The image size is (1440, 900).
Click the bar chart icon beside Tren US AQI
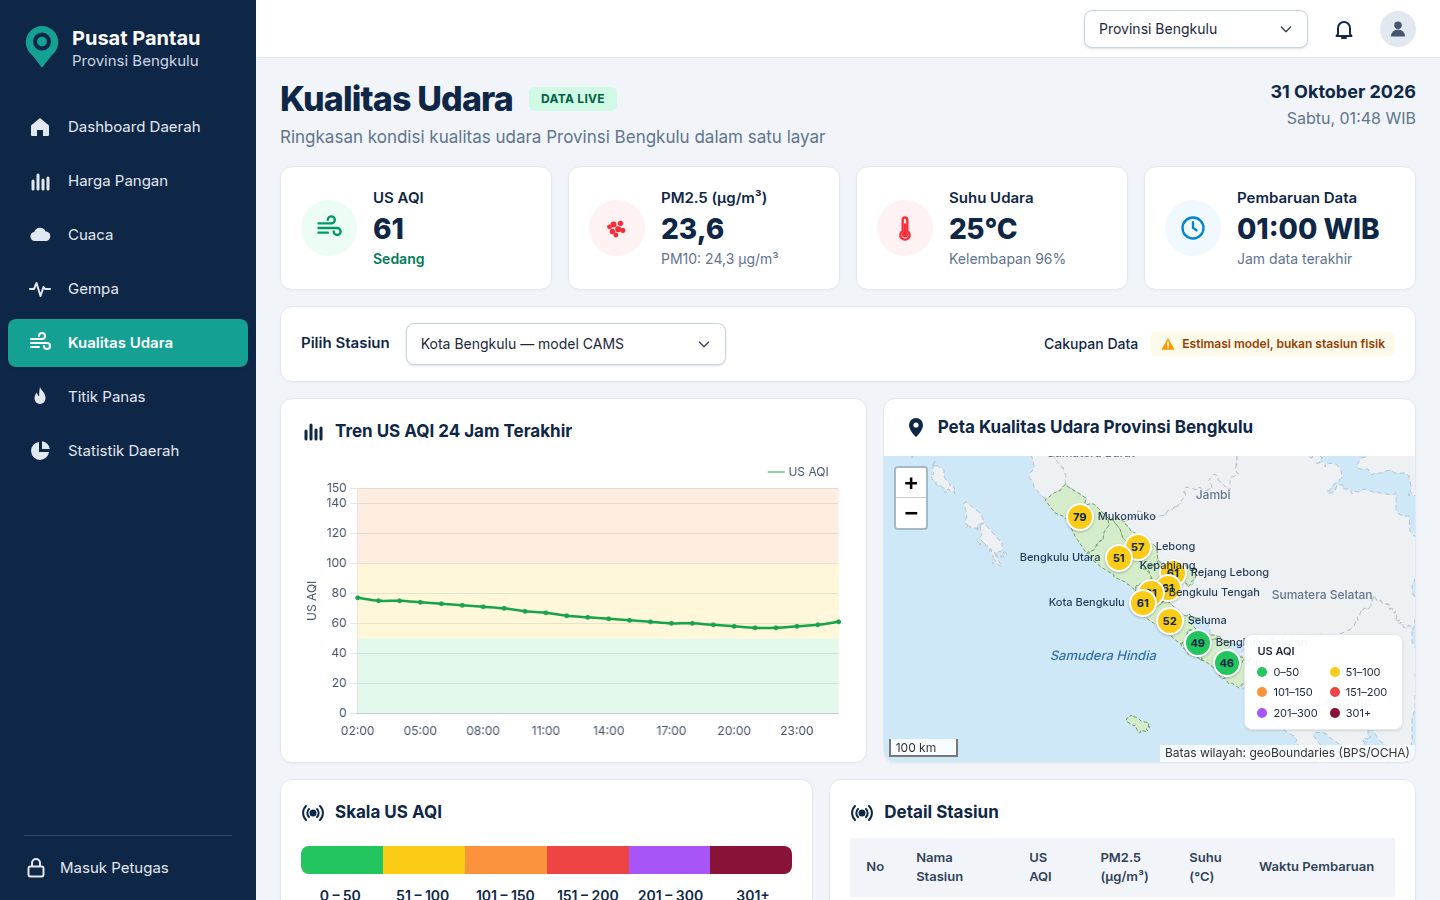point(313,432)
